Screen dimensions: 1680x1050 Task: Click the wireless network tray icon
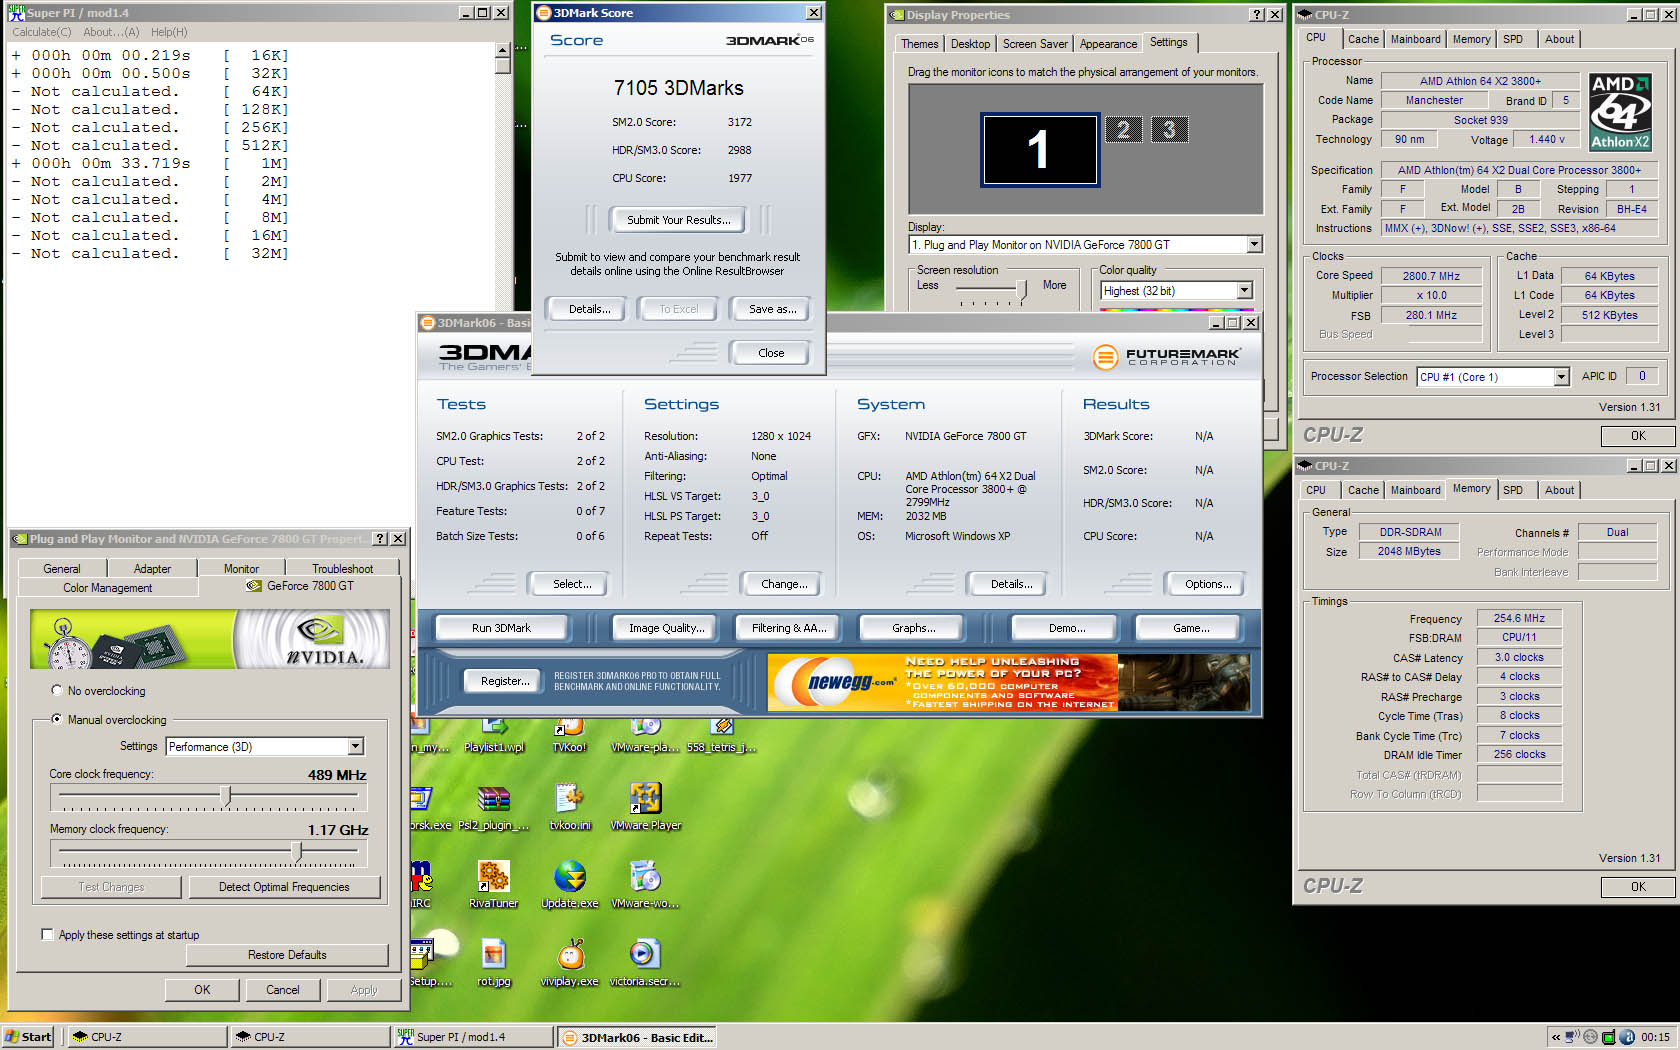pyautogui.click(x=1571, y=1037)
